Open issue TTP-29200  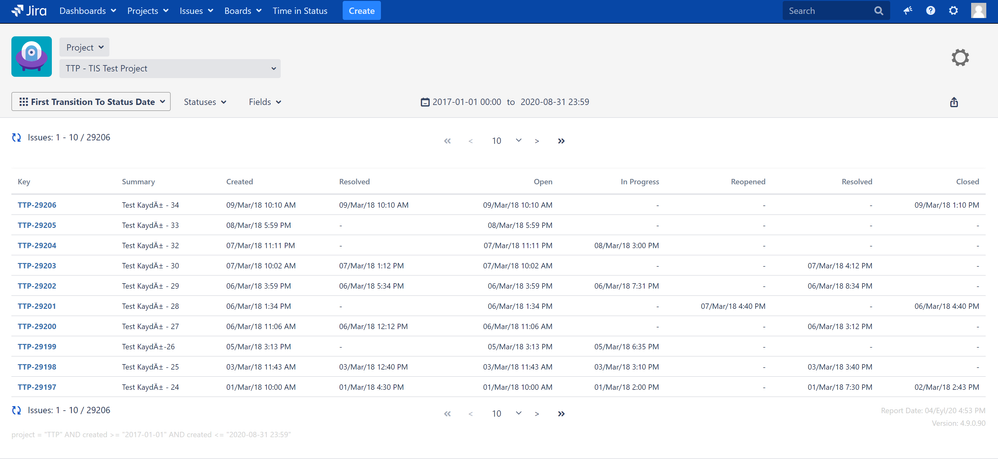(37, 327)
